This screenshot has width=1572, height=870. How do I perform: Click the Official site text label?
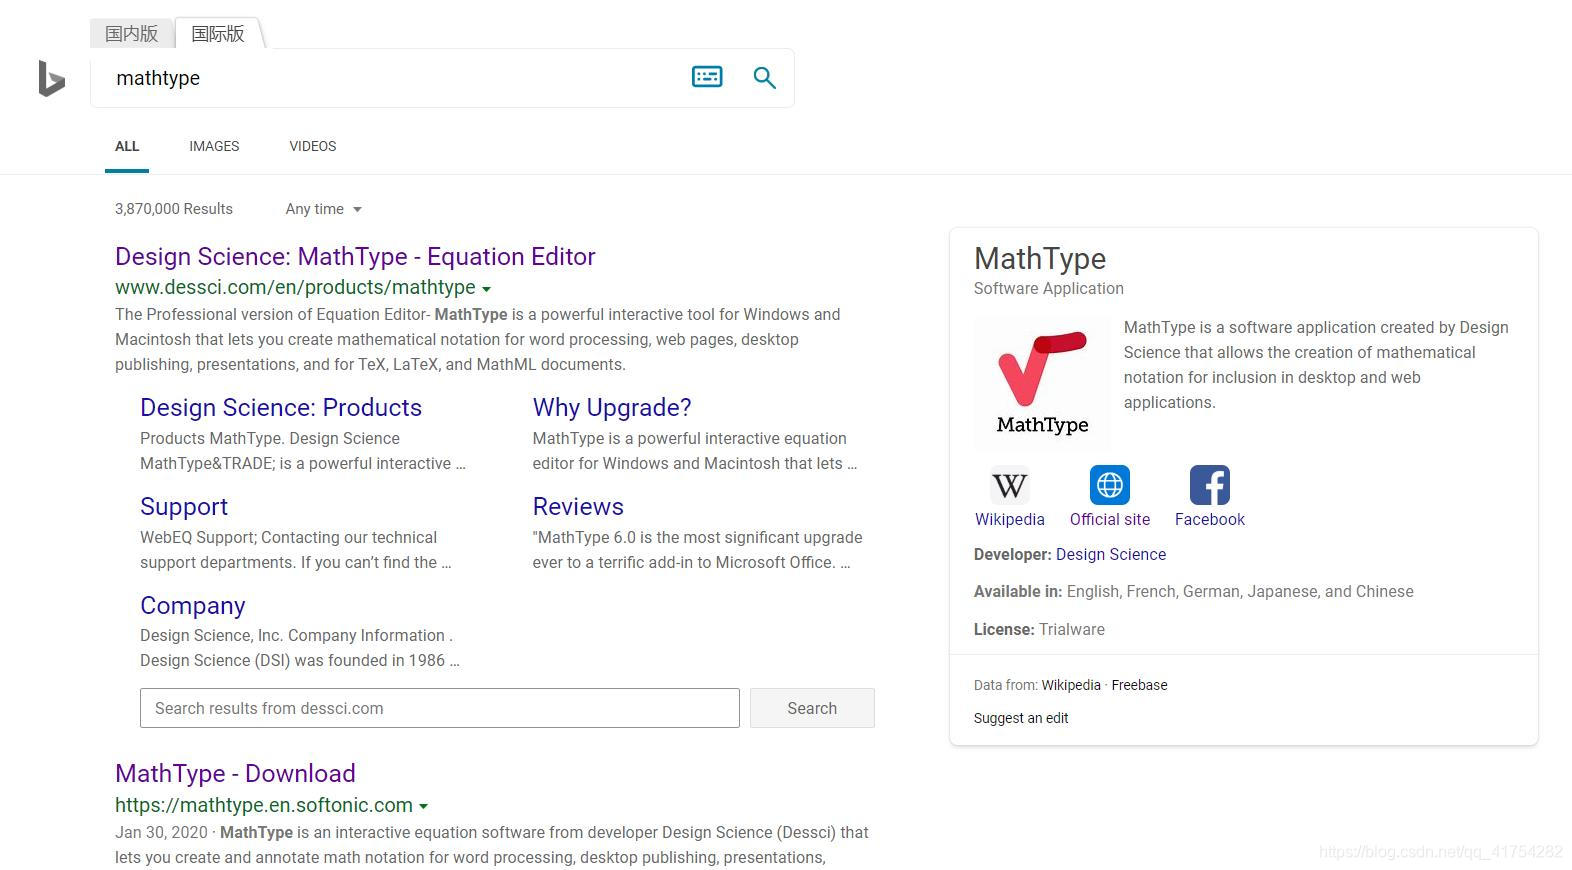1110,519
